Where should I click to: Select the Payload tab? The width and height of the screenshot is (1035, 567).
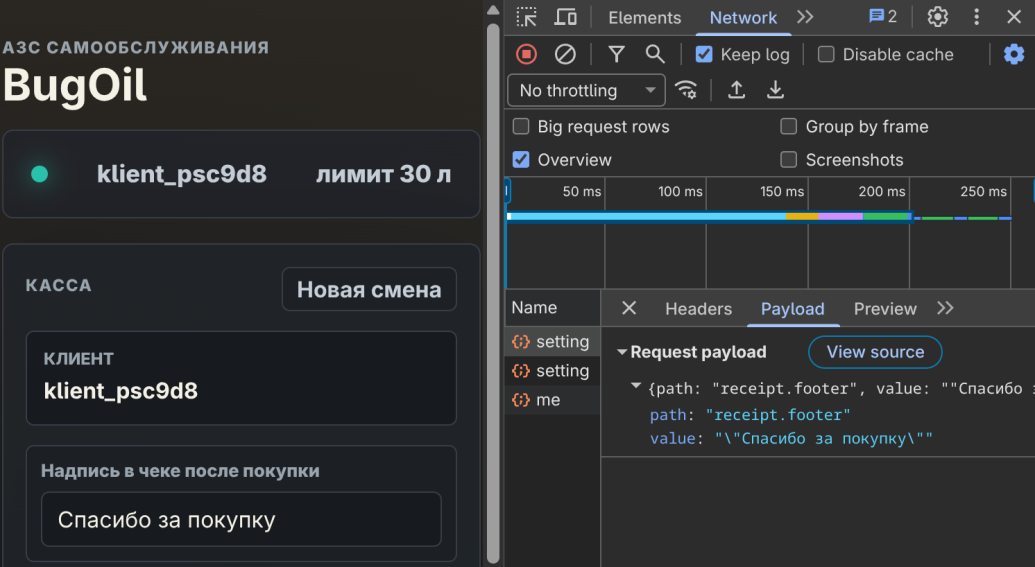tap(793, 309)
